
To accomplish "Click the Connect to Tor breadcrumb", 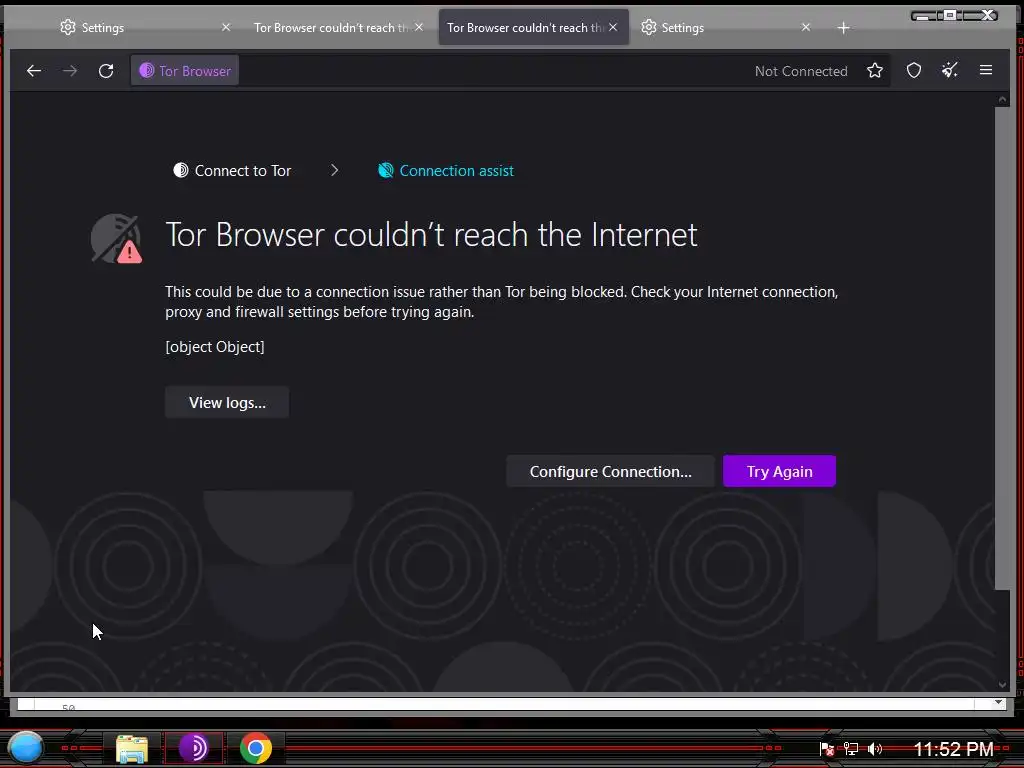I will point(232,170).
